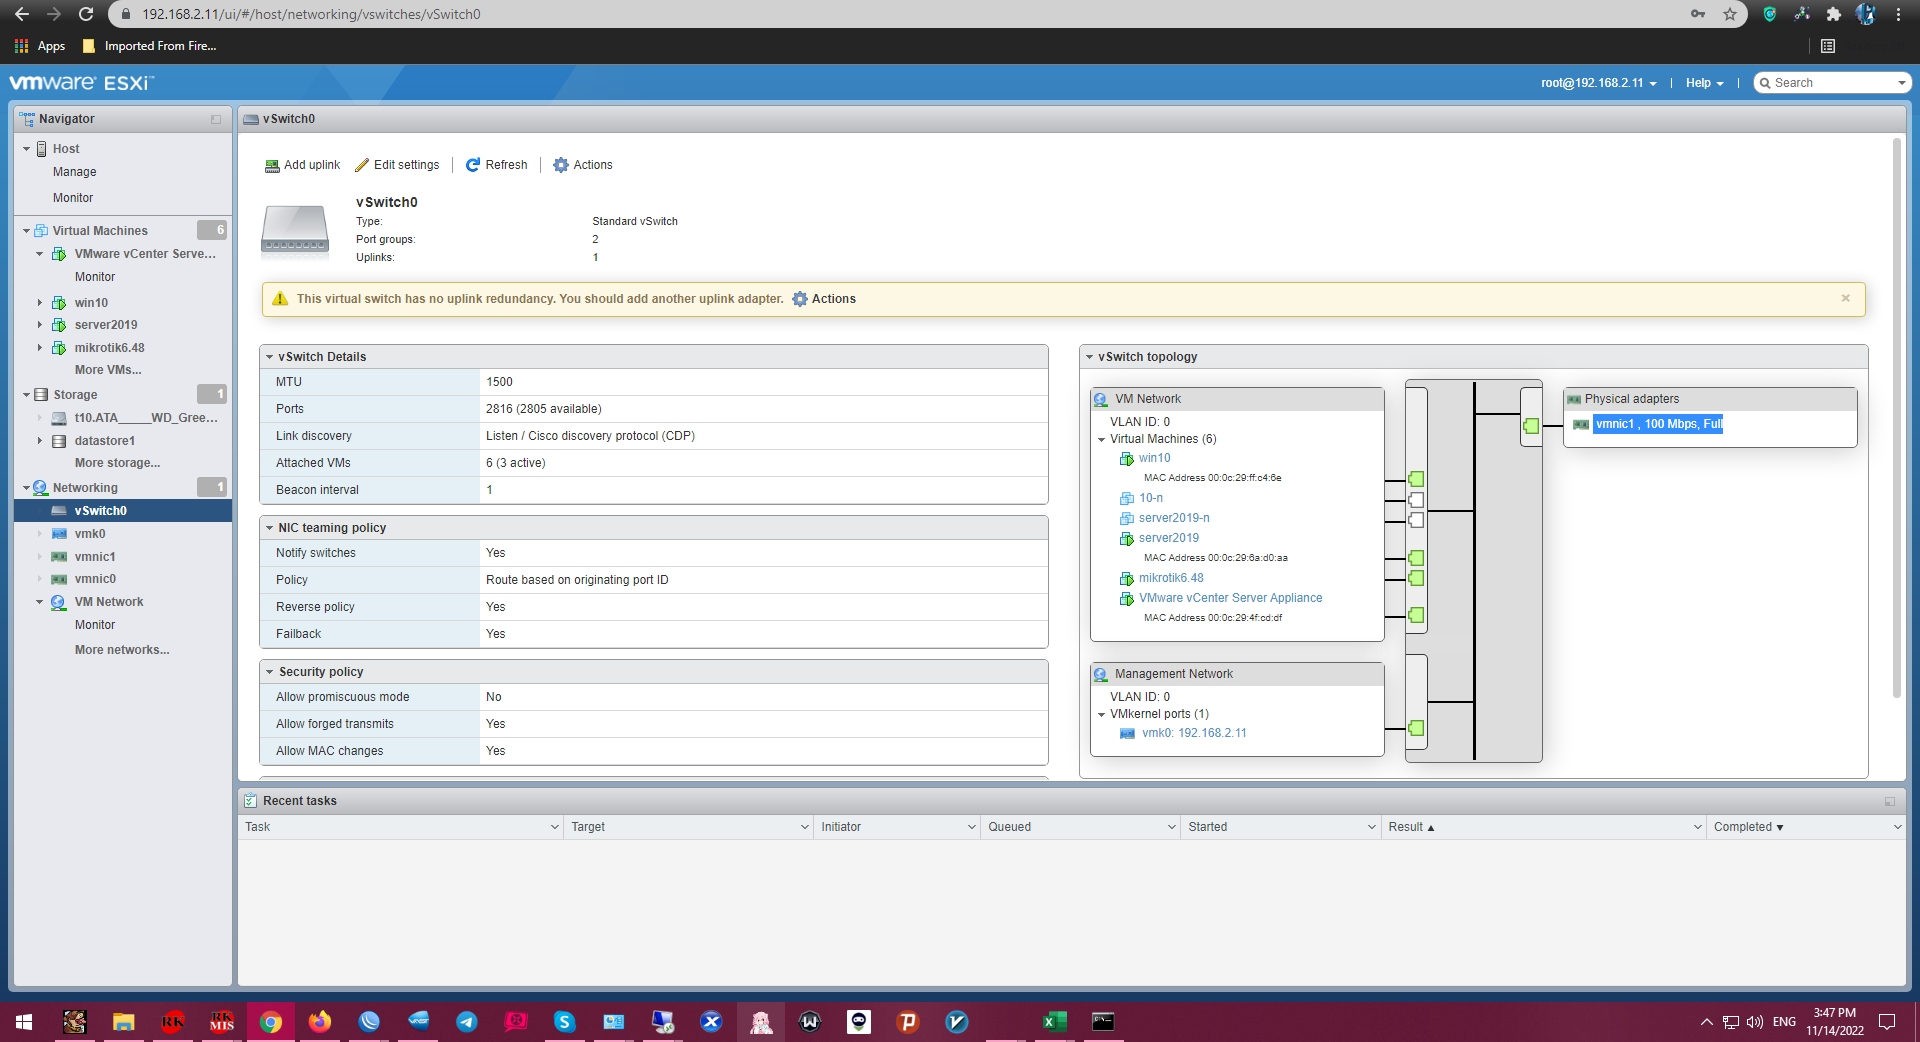Launch Google Chrome from the taskbar

point(271,1021)
